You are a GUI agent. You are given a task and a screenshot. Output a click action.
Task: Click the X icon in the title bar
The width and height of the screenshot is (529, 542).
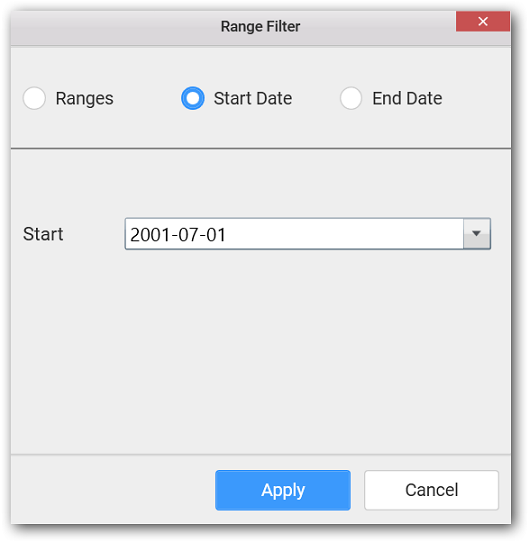coord(483,21)
